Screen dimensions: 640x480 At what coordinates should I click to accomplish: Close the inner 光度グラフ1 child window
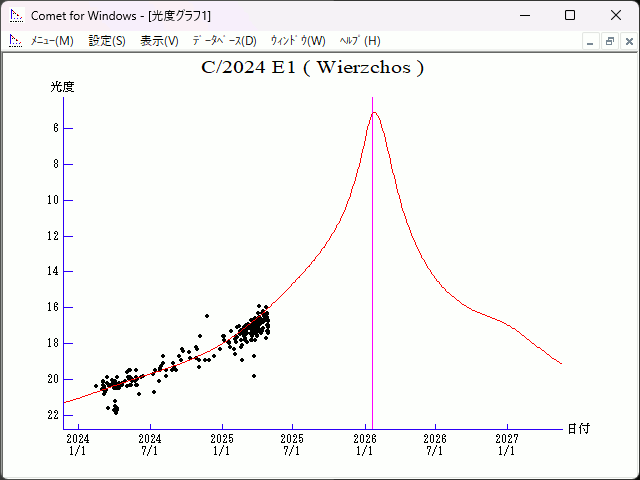tap(627, 41)
